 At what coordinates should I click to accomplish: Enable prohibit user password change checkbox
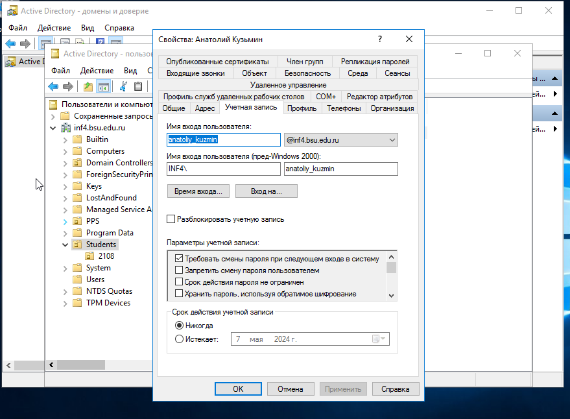178,270
